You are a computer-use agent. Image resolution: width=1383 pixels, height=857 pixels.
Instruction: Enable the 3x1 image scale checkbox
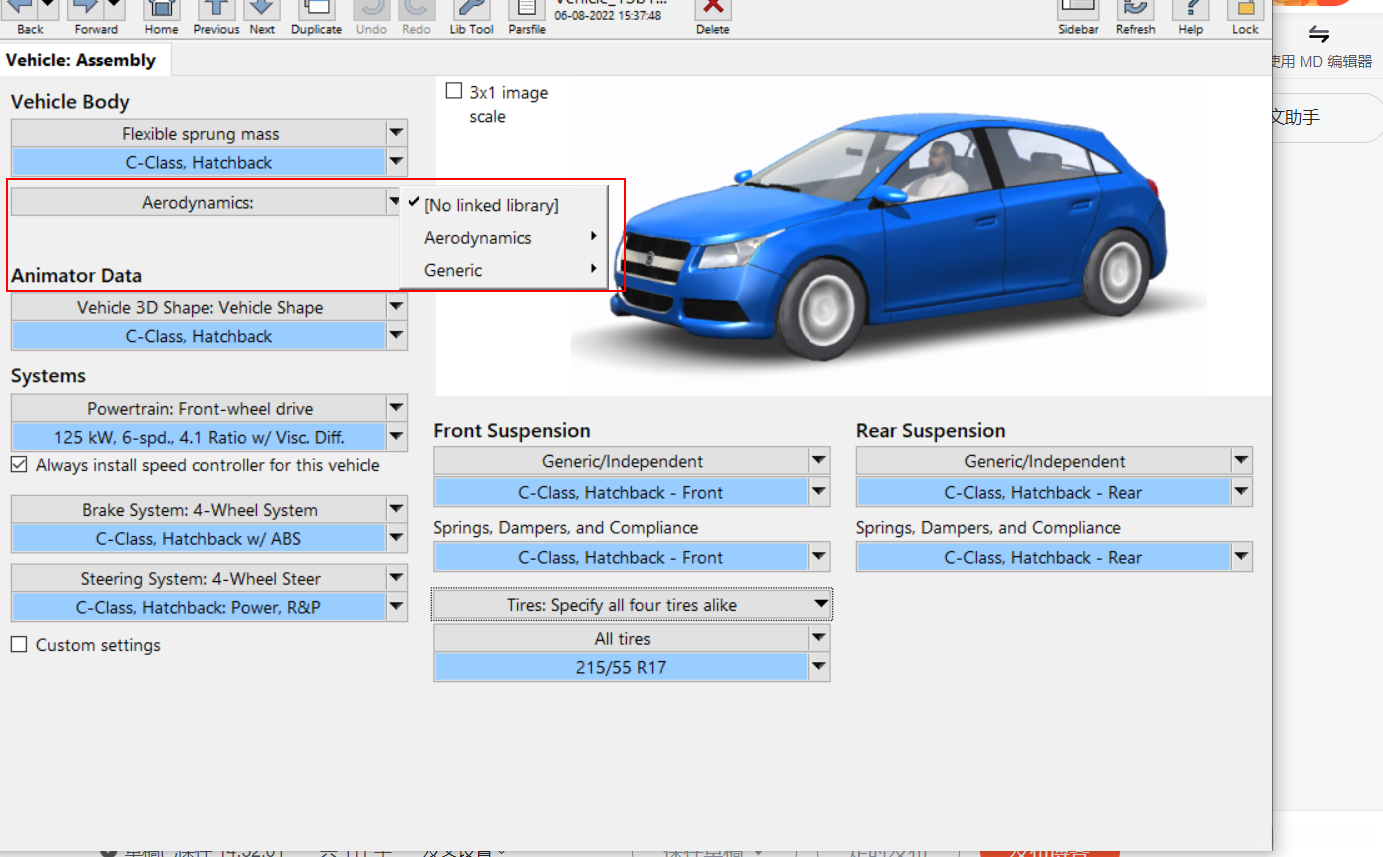pos(454,92)
